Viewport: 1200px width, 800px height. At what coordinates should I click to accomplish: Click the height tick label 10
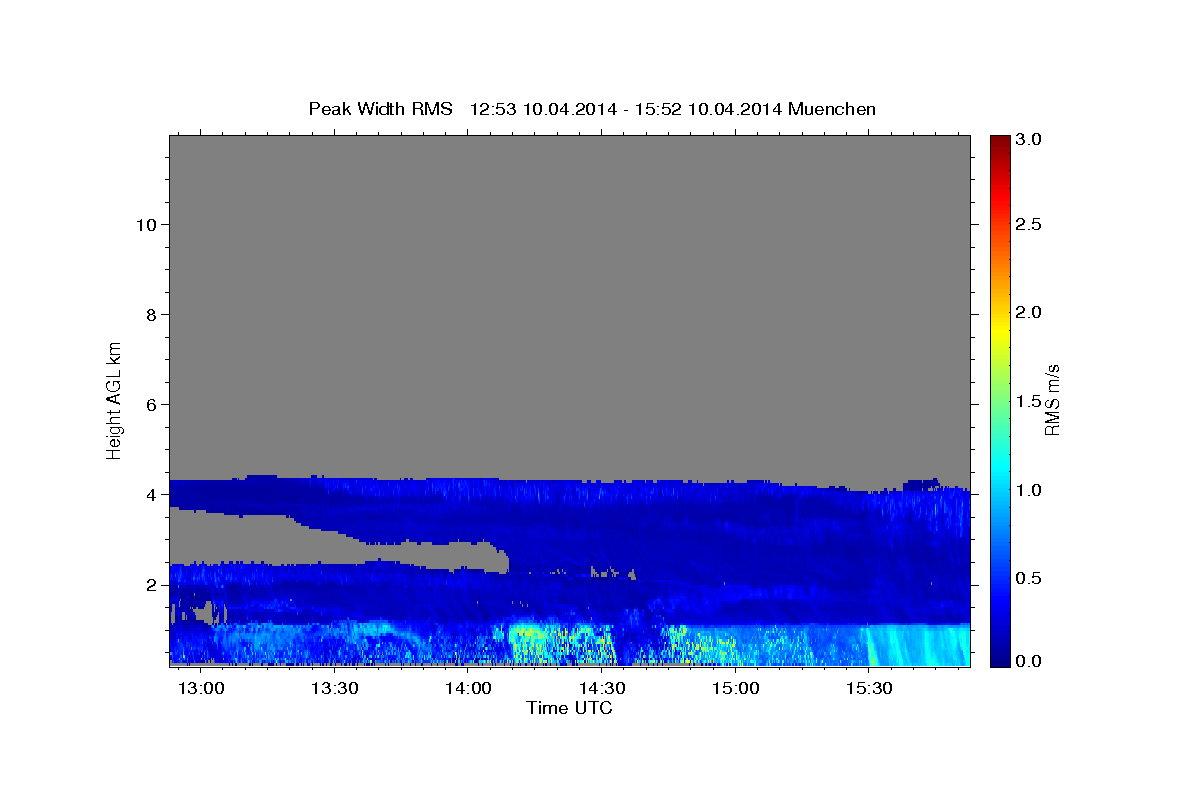click(x=147, y=225)
